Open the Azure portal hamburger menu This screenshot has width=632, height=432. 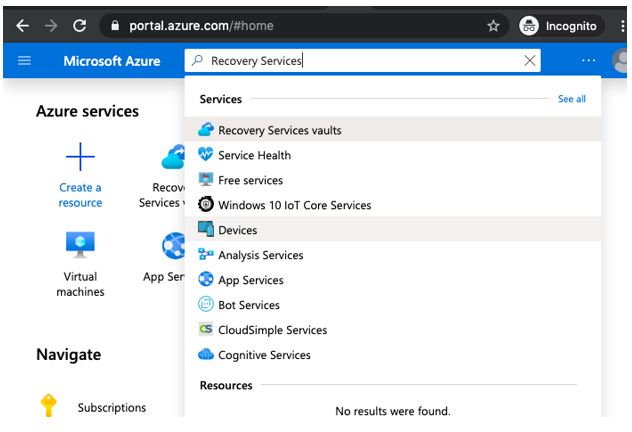[24, 61]
